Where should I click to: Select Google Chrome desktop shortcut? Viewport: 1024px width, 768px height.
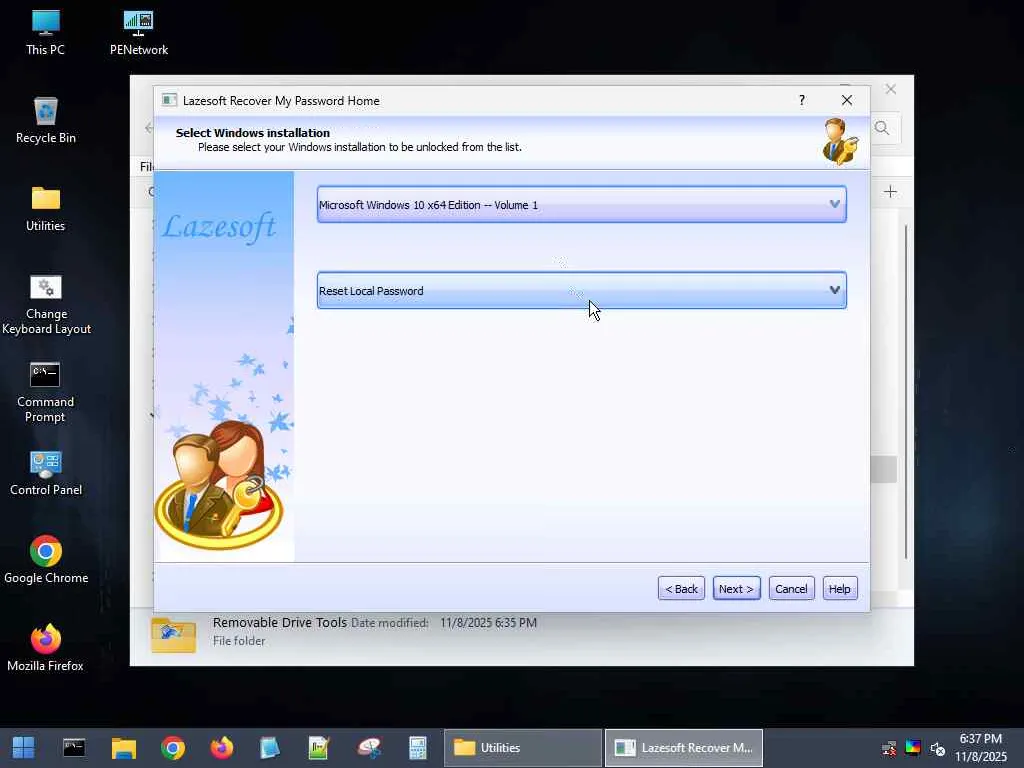[x=46, y=560]
